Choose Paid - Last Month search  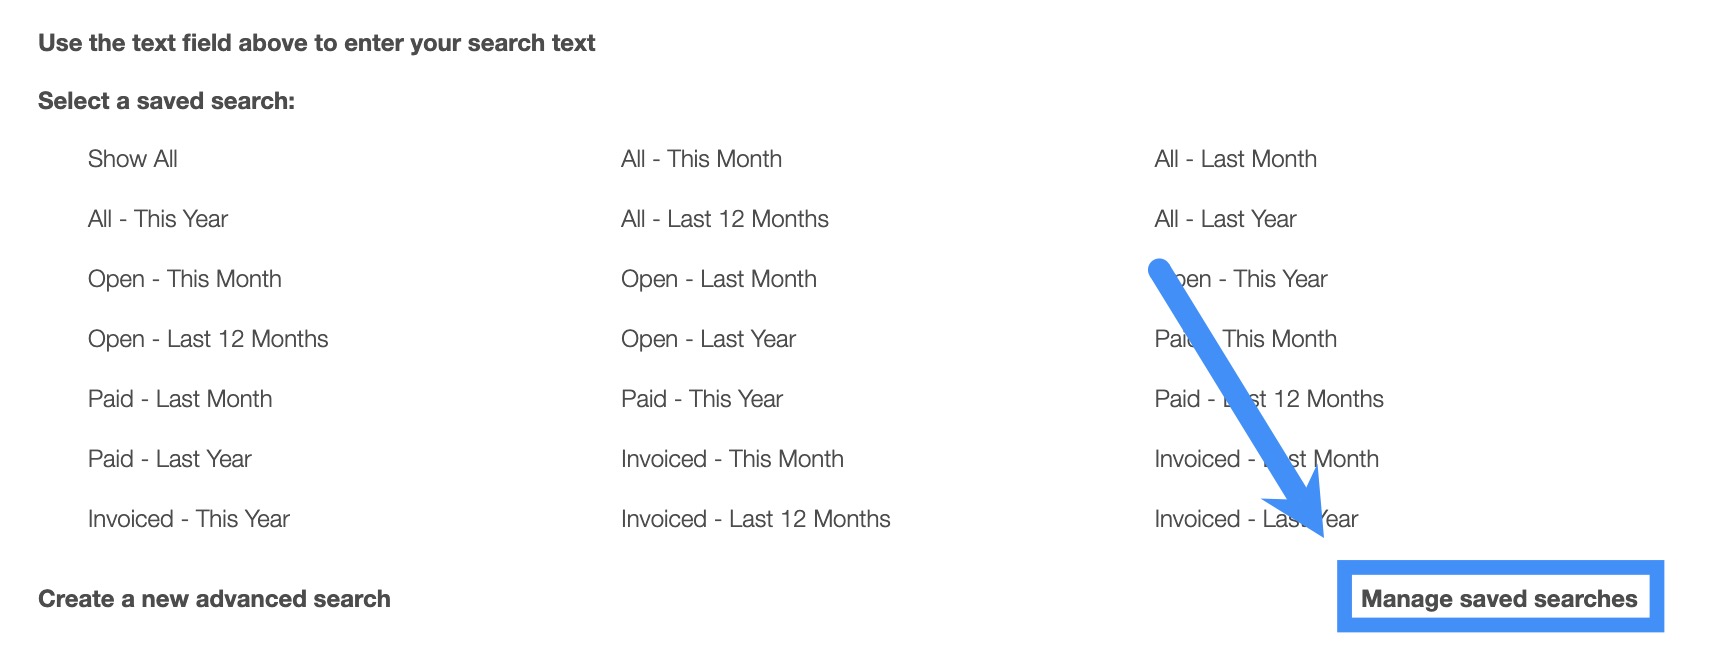click(x=180, y=399)
